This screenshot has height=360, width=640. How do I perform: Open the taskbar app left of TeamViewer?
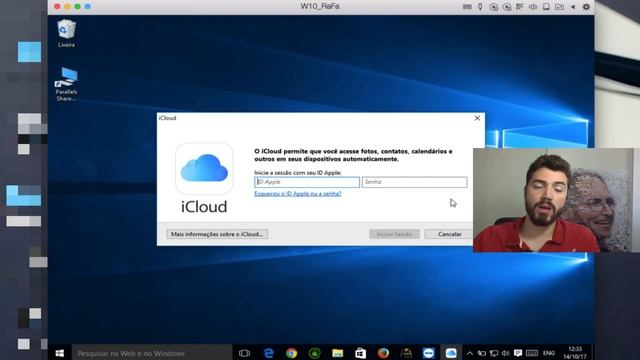406,353
